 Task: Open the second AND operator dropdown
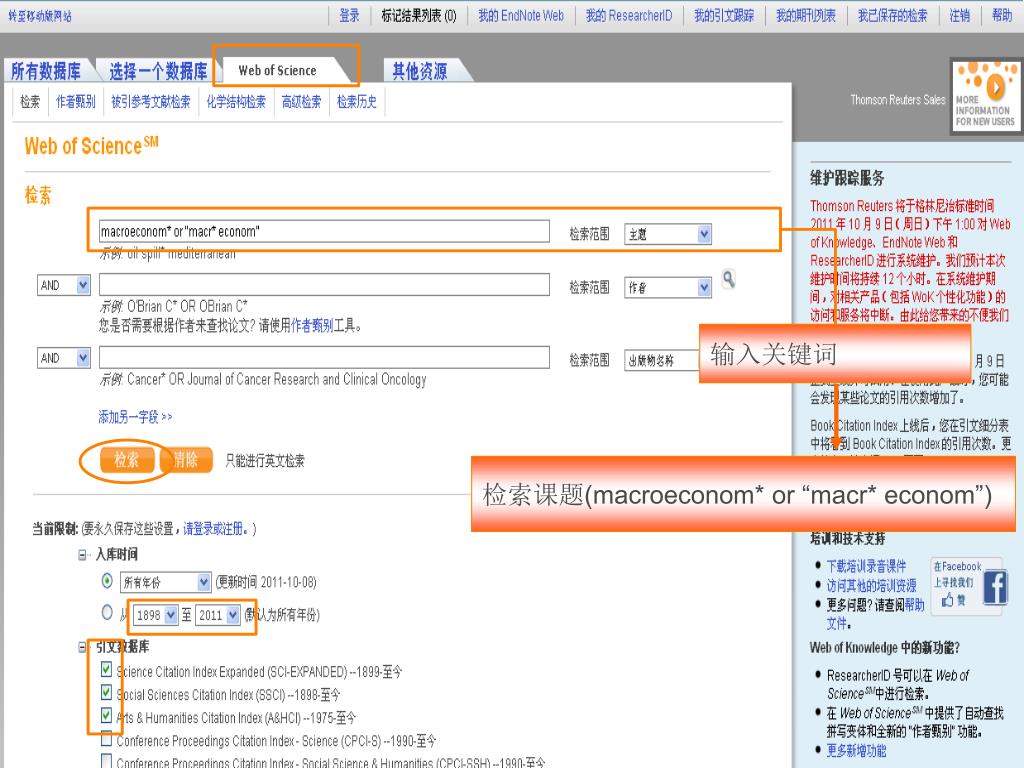pyautogui.click(x=63, y=358)
